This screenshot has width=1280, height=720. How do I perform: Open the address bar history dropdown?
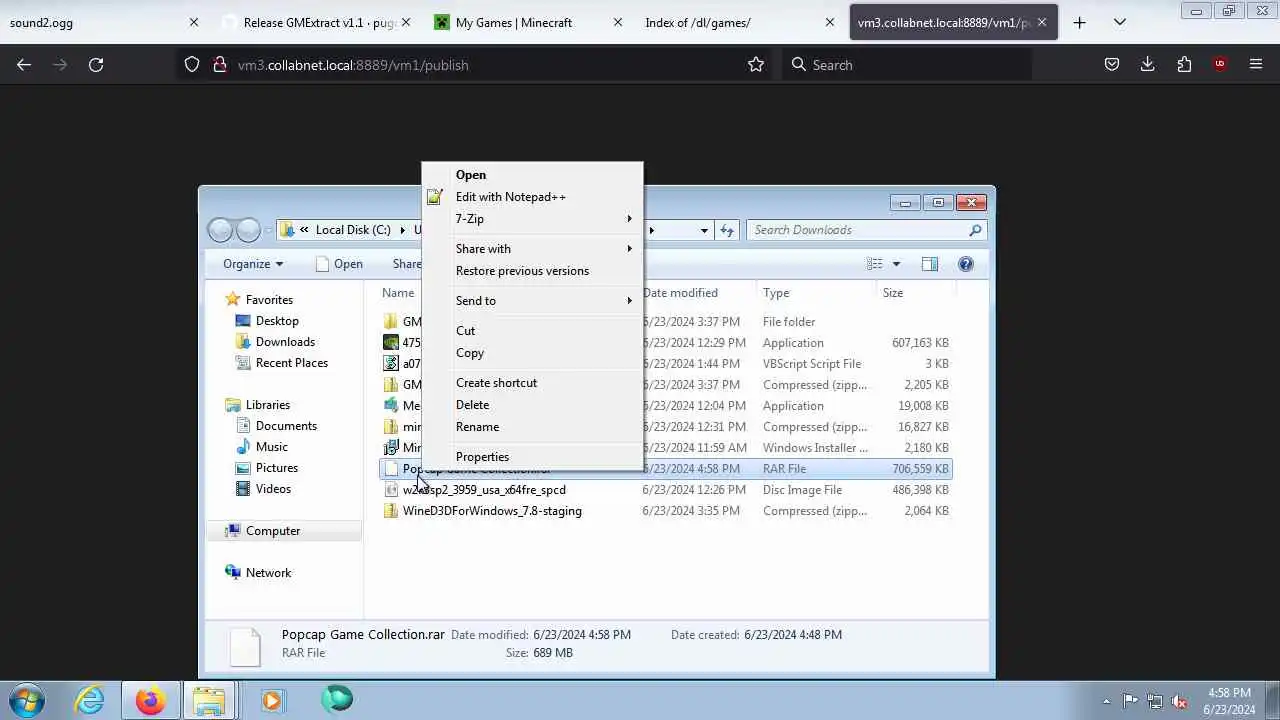(x=704, y=230)
